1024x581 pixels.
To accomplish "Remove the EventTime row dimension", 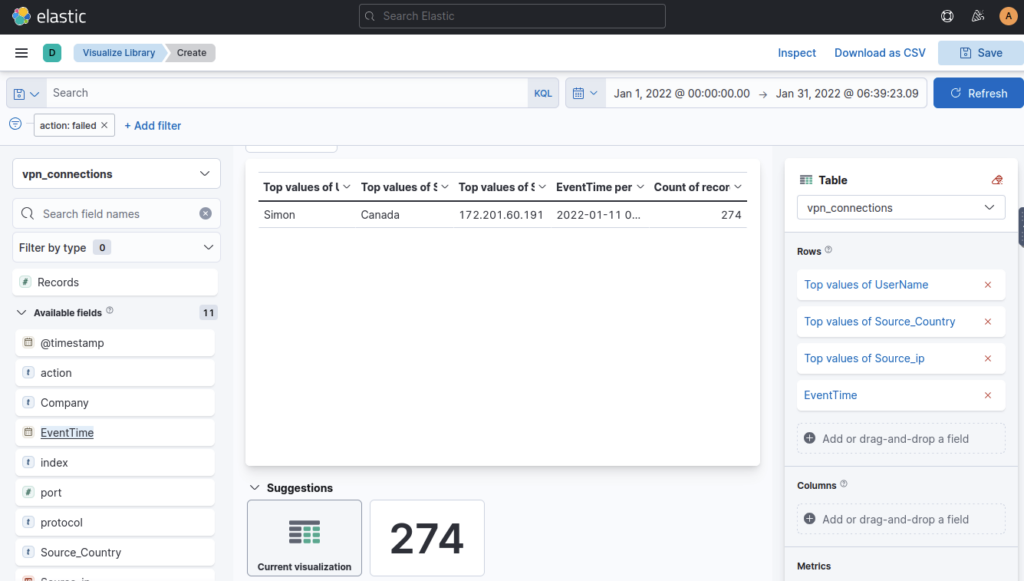I will tap(987, 395).
